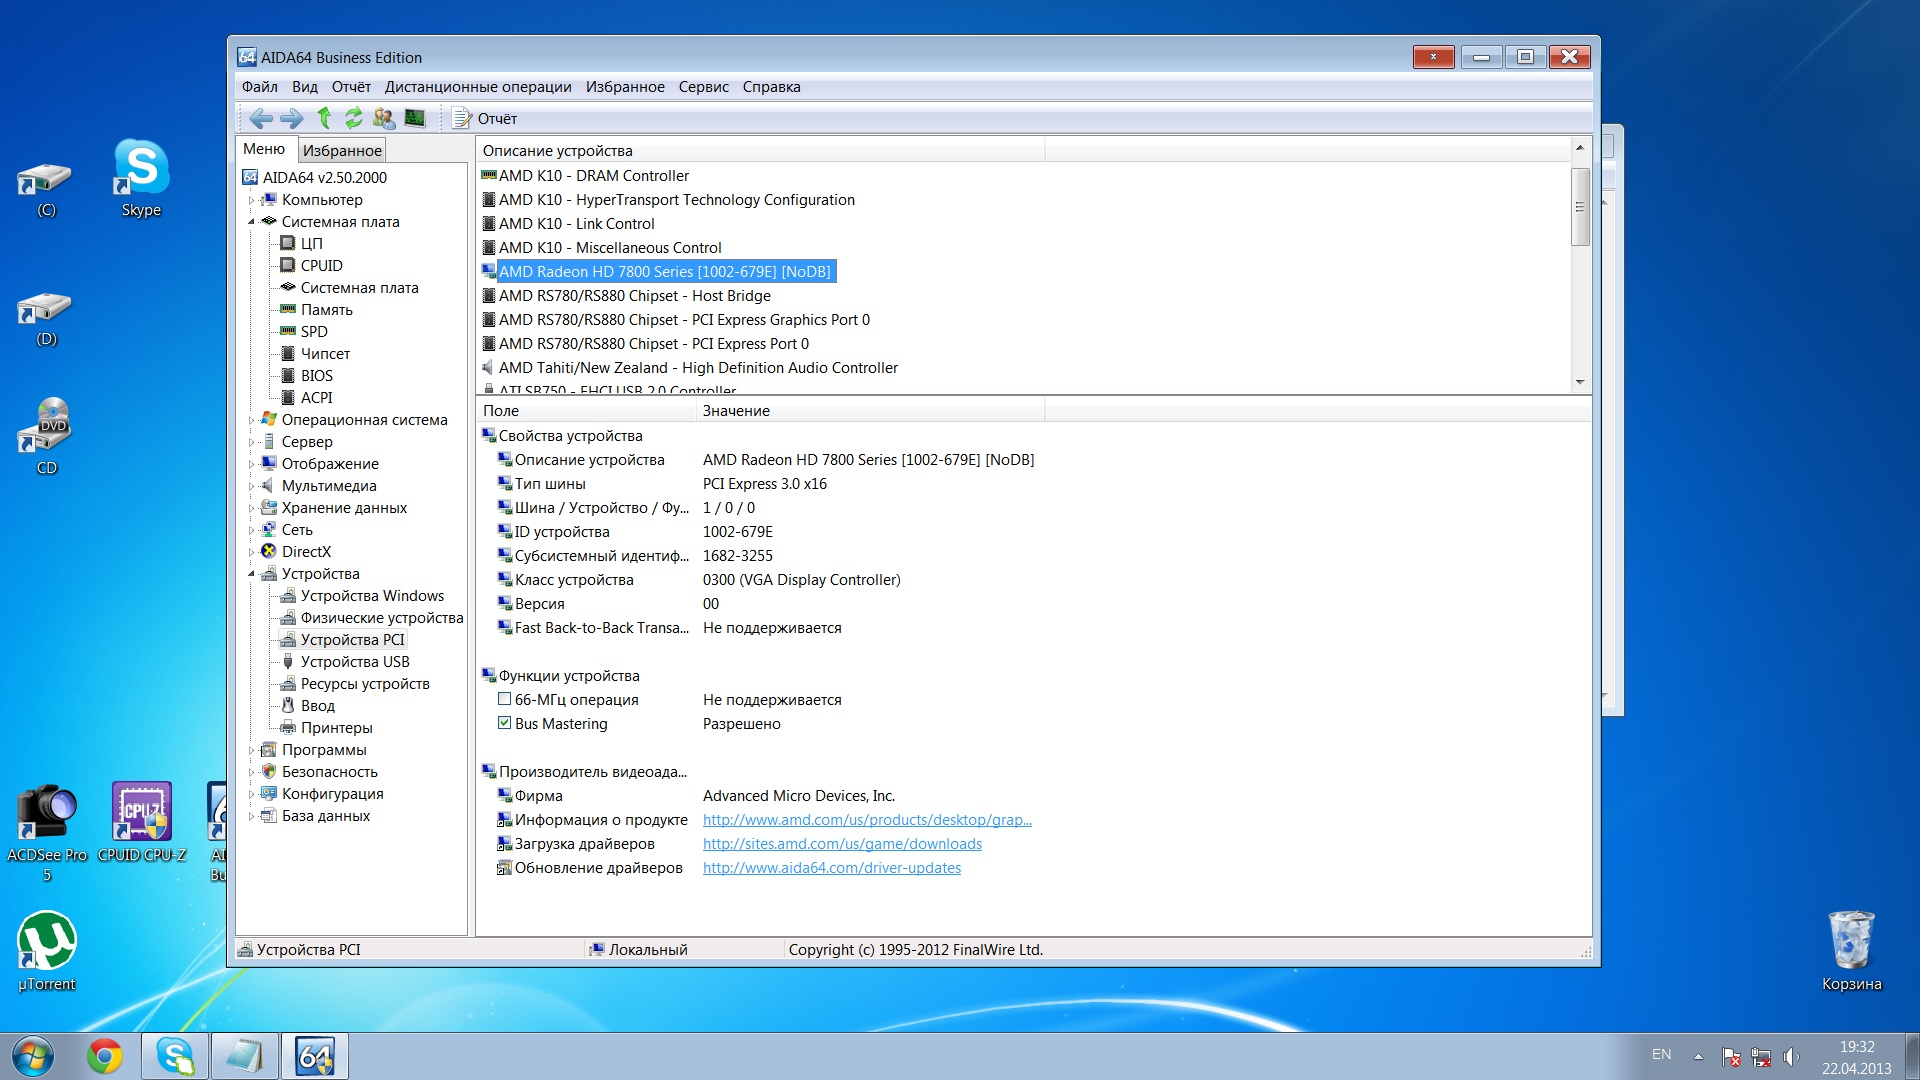This screenshot has width=1920, height=1080.
Task: Open the Report (Отчёт) toolbar button
Action: click(x=485, y=119)
